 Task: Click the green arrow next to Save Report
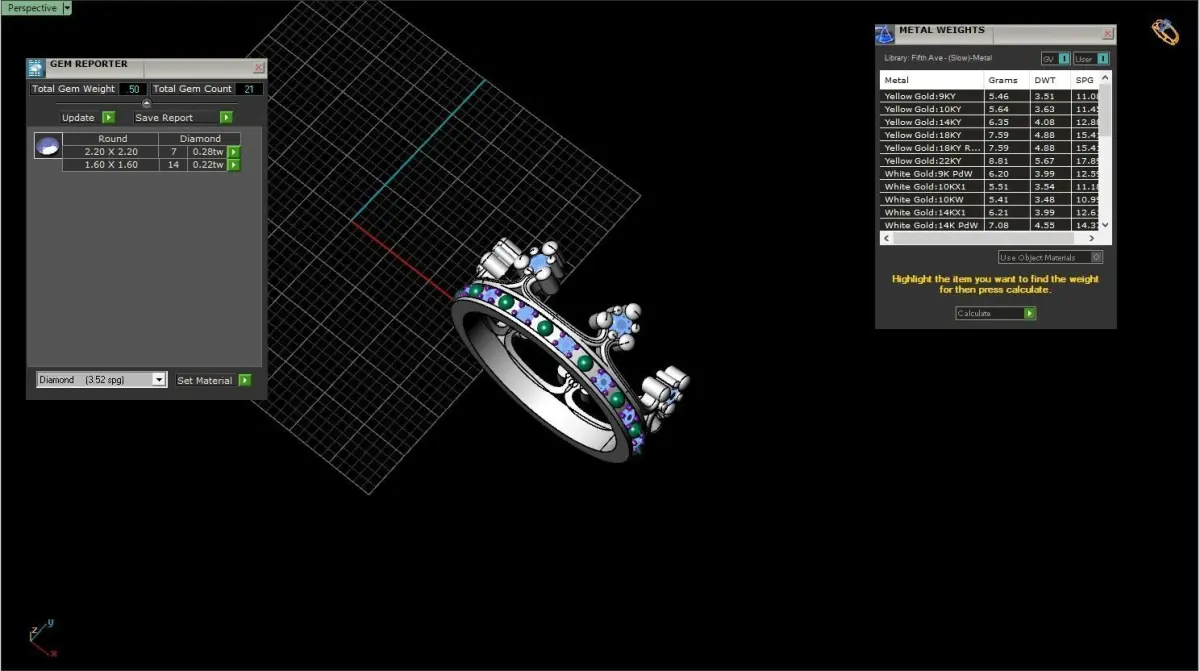pos(226,117)
